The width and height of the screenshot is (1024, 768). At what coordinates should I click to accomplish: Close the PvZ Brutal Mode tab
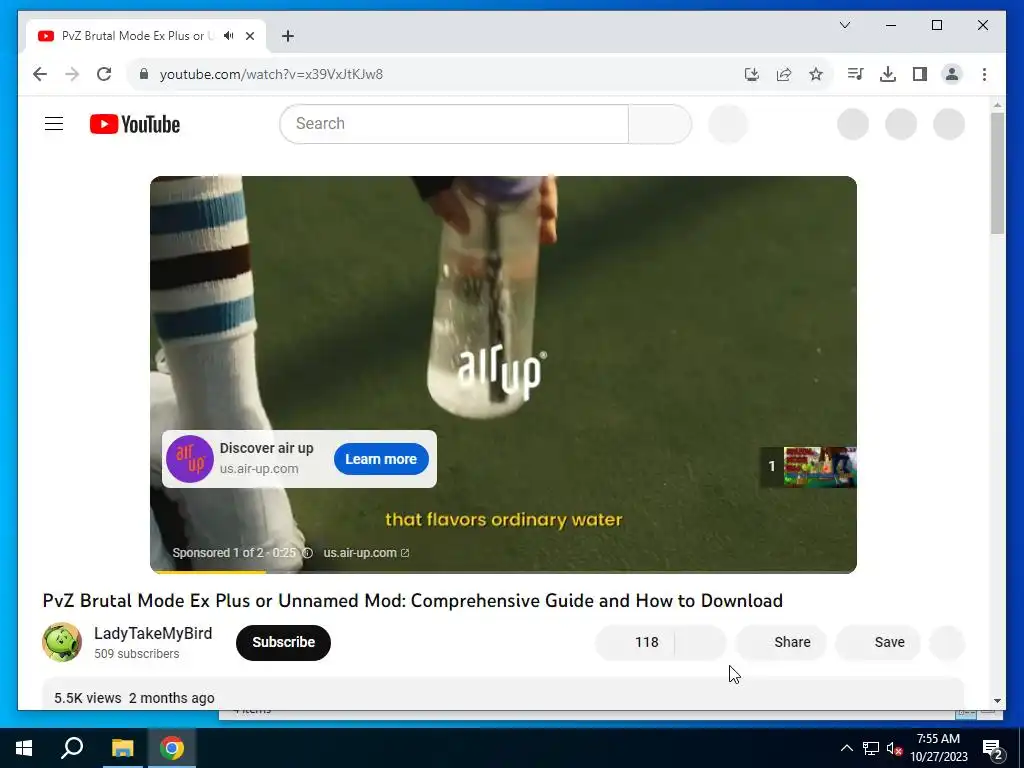point(250,36)
